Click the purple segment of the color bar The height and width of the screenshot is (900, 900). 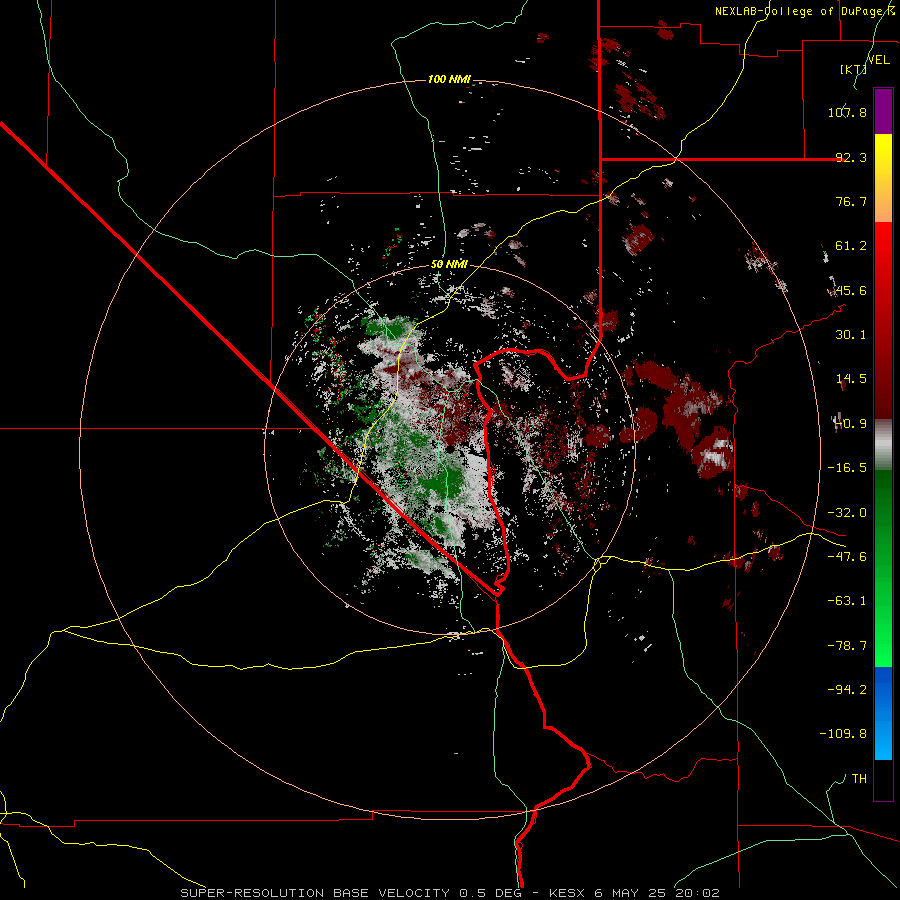point(883,111)
